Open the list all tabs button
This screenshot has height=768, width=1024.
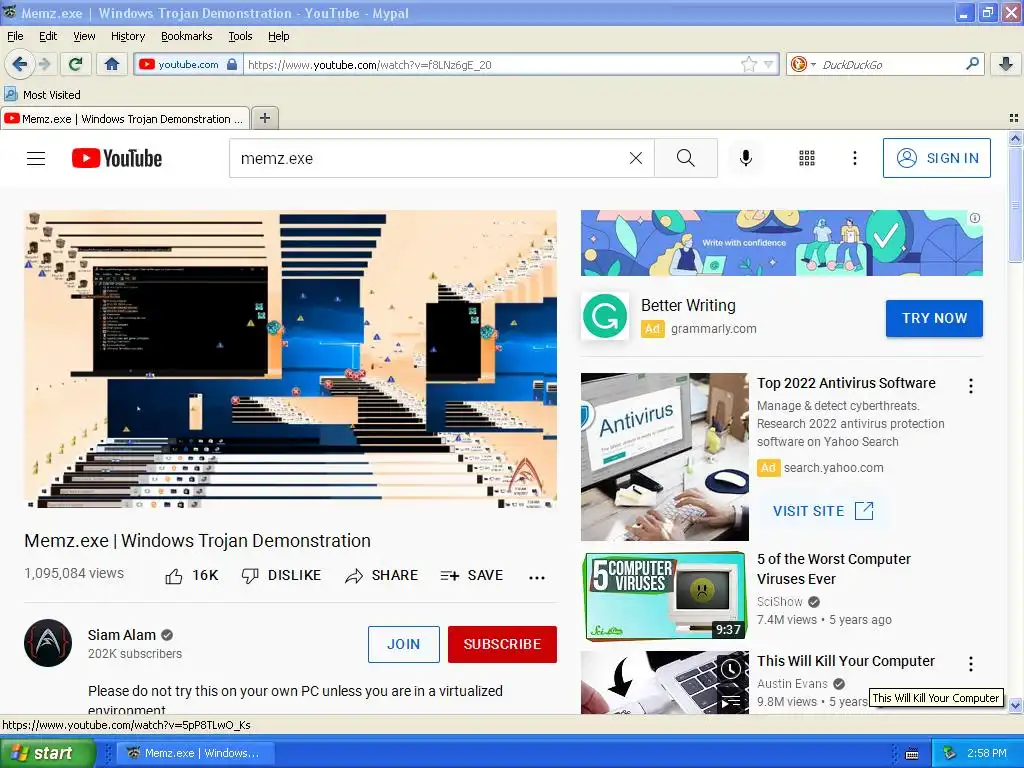[1013, 118]
